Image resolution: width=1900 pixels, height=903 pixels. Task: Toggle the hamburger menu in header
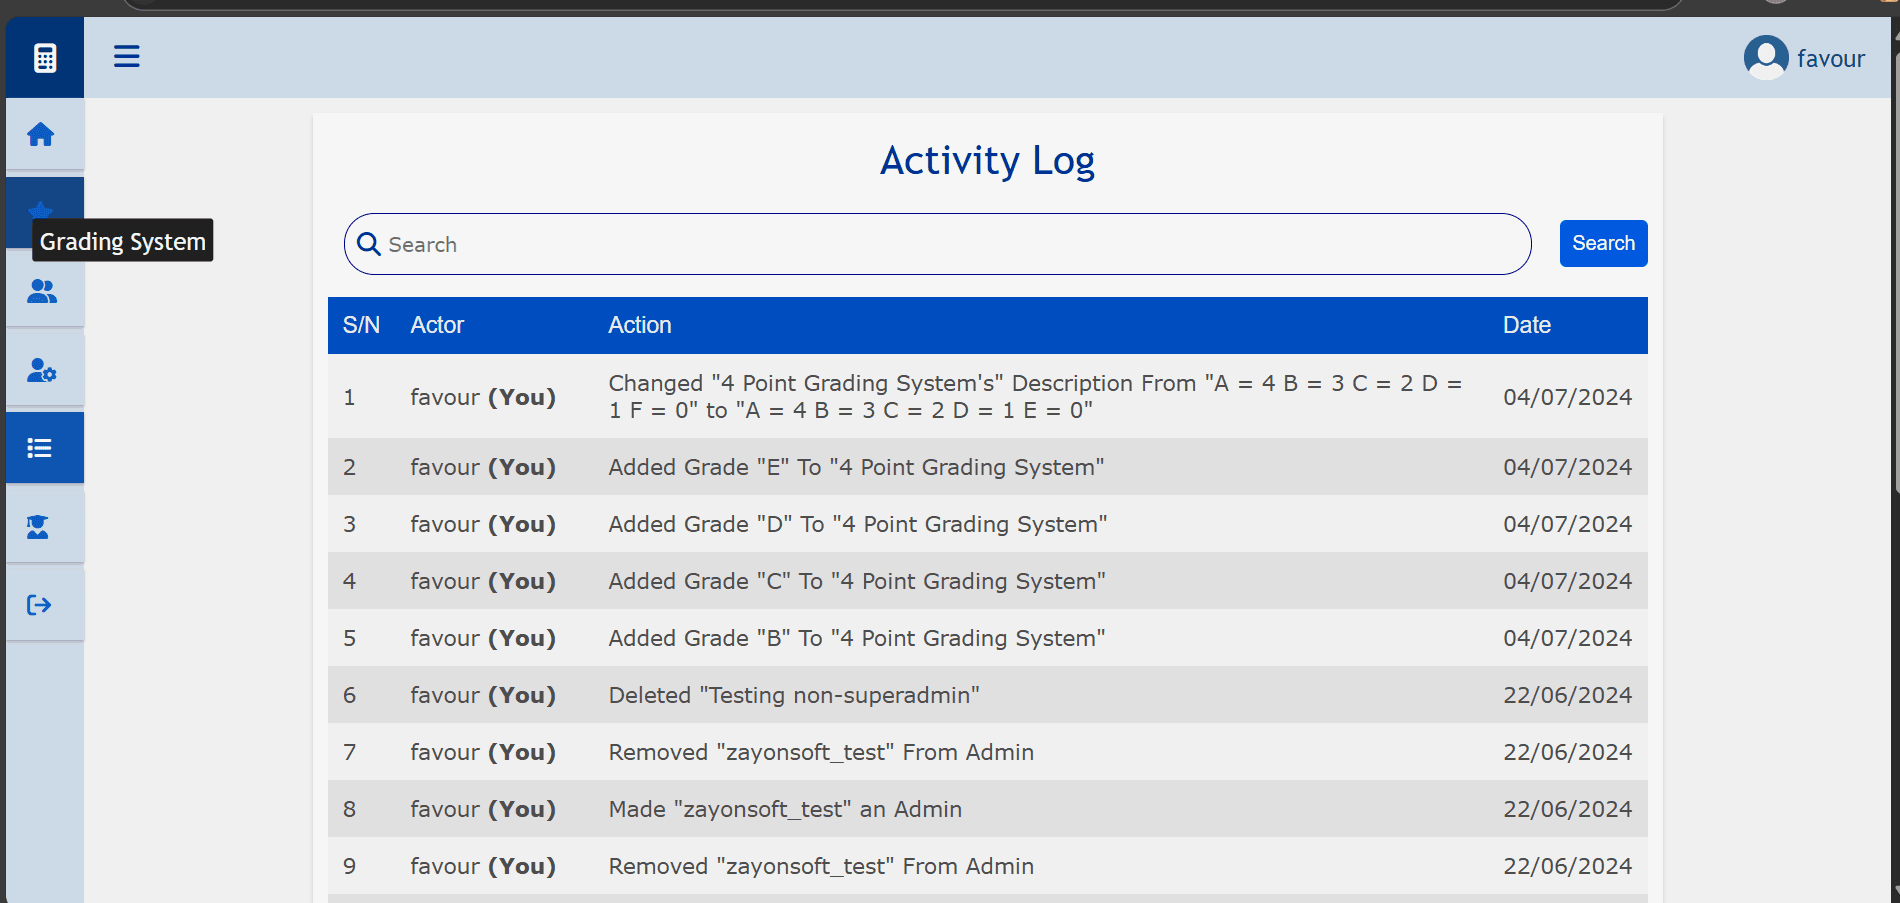(x=127, y=57)
